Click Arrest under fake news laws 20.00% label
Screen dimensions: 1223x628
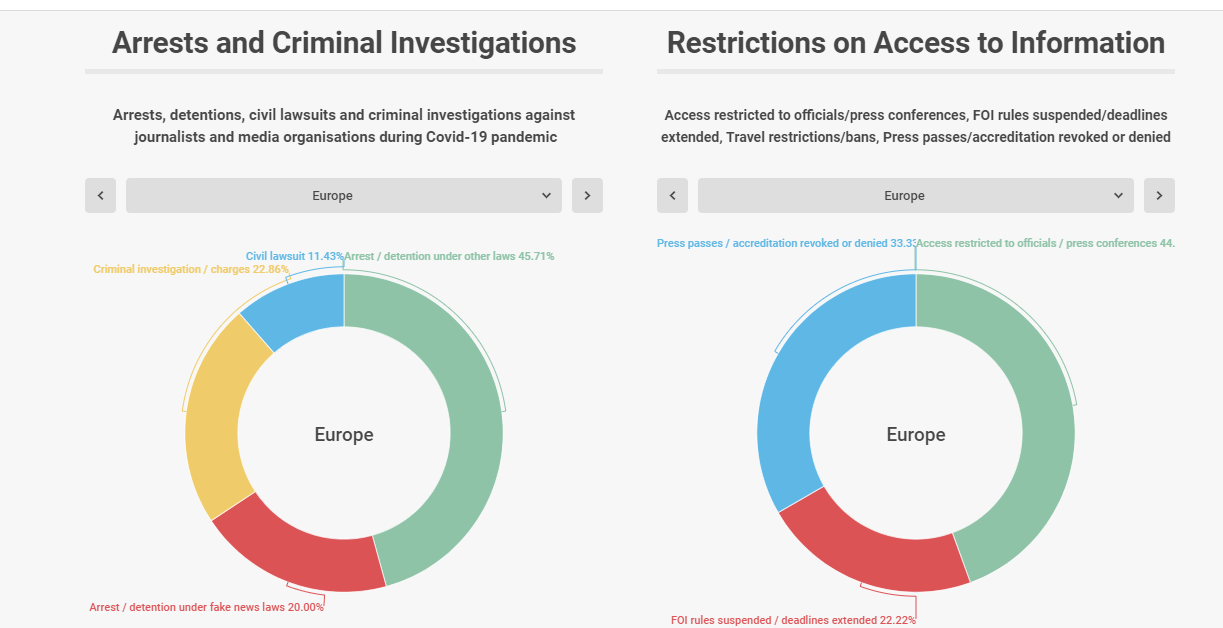point(206,607)
